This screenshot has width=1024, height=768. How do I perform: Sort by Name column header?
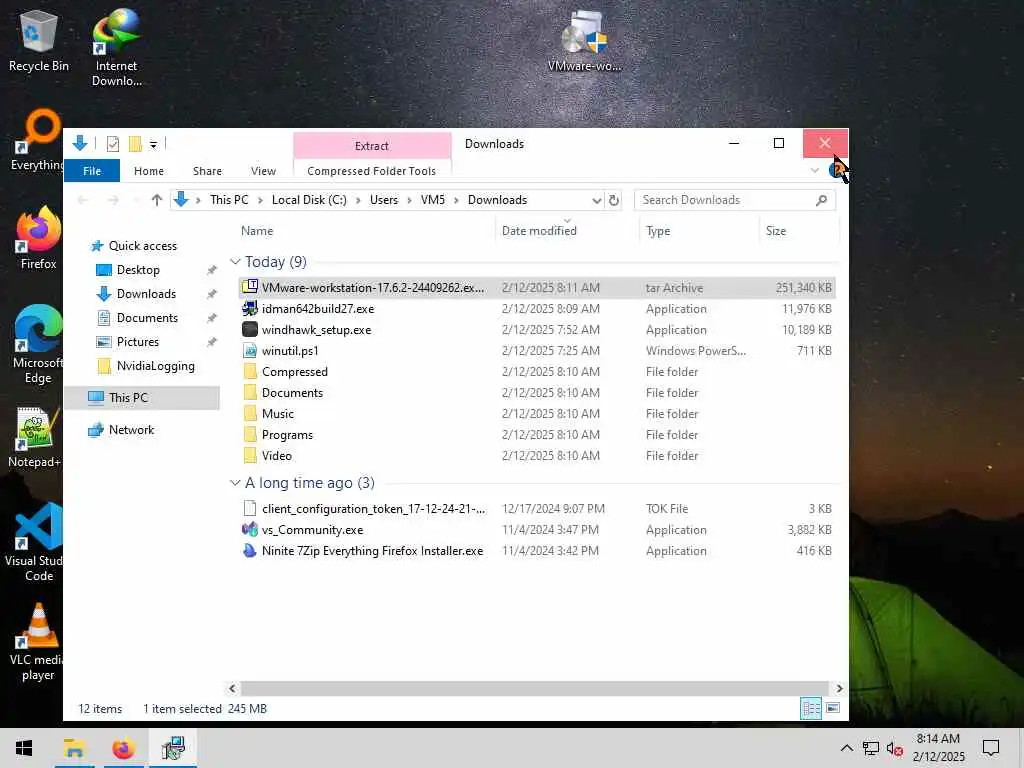click(x=366, y=231)
